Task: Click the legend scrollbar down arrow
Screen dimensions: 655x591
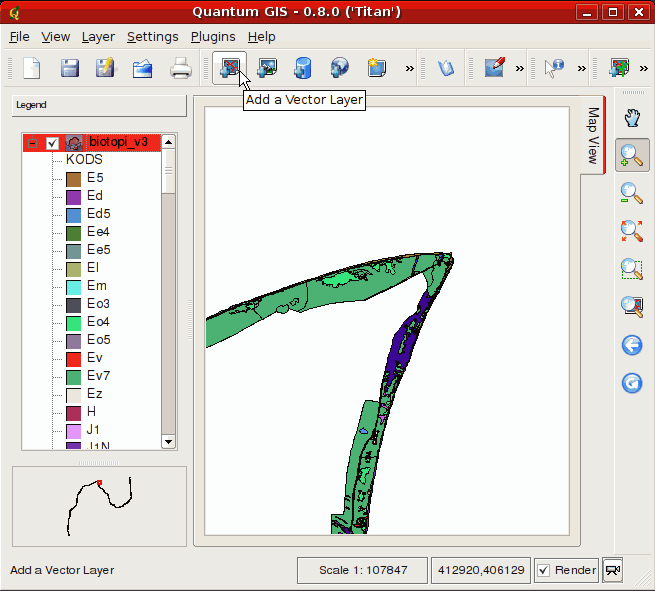Action: pyautogui.click(x=168, y=441)
